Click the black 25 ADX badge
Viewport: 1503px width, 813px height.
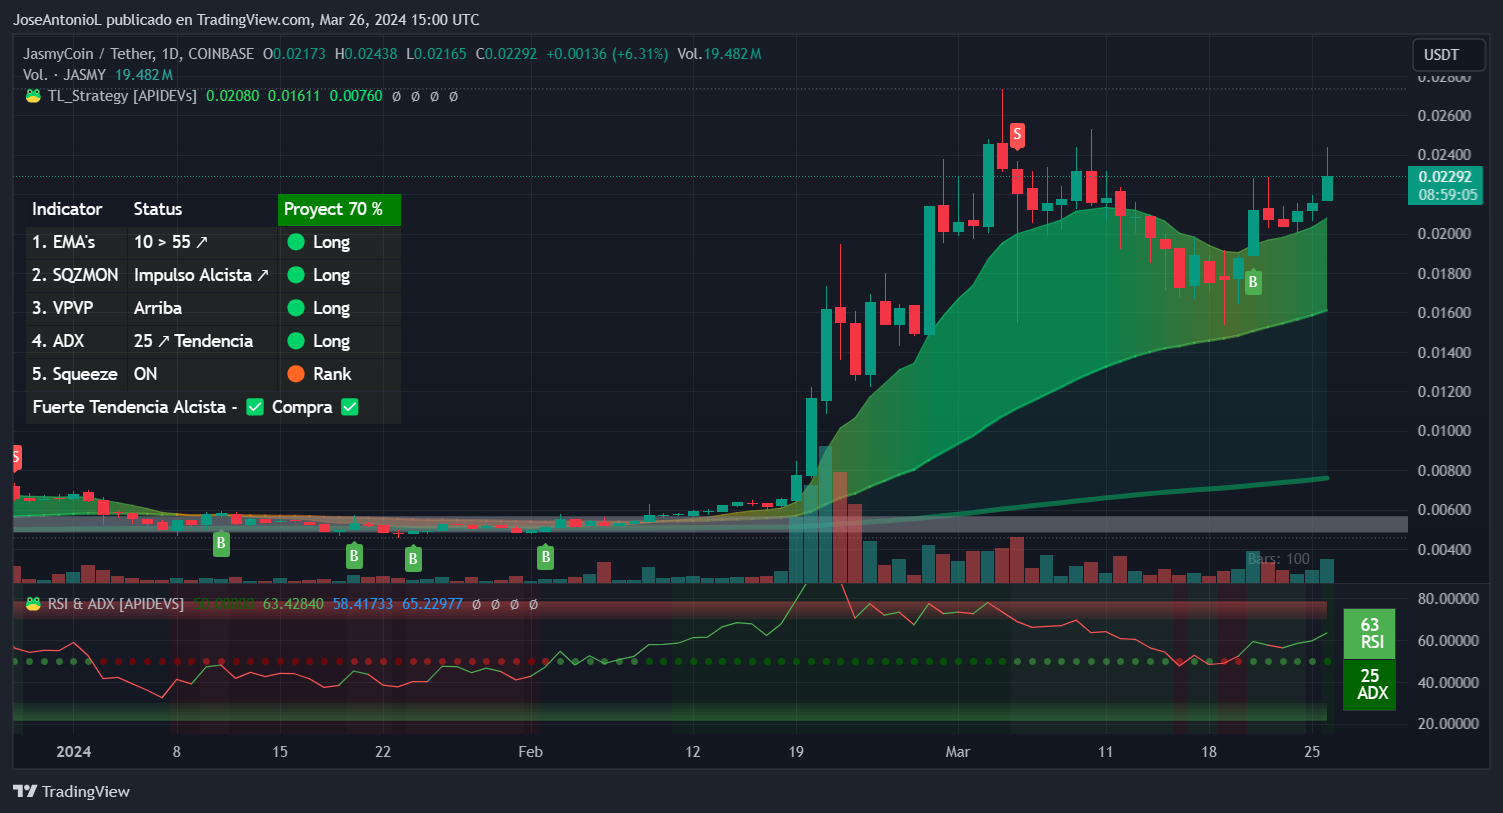click(1369, 683)
